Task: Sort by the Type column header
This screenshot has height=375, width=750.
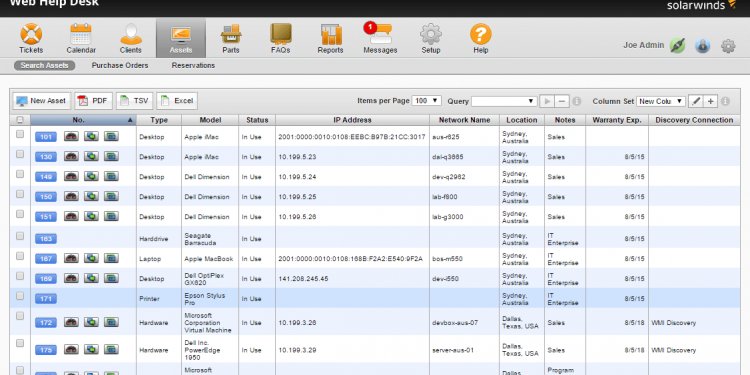Action: point(159,120)
